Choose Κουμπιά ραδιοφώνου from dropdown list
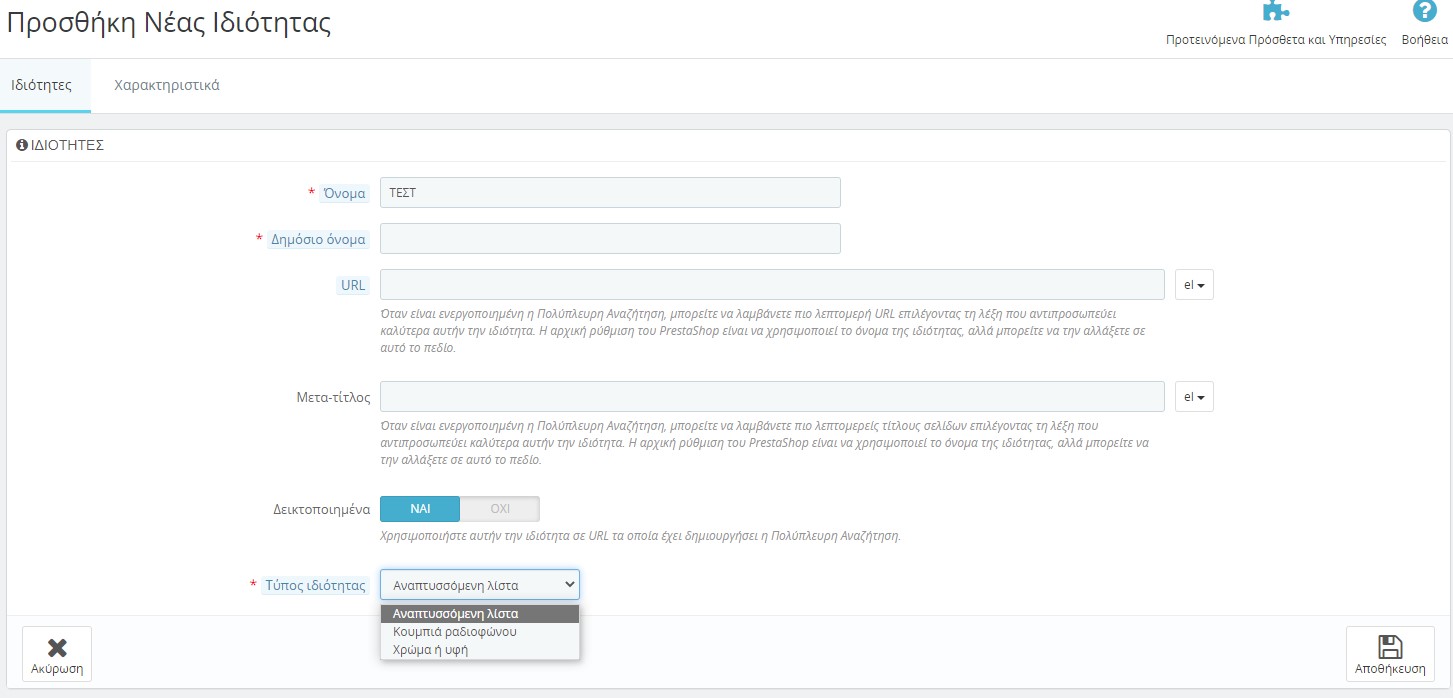Screen dimensions: 1453x698 (x=455, y=632)
